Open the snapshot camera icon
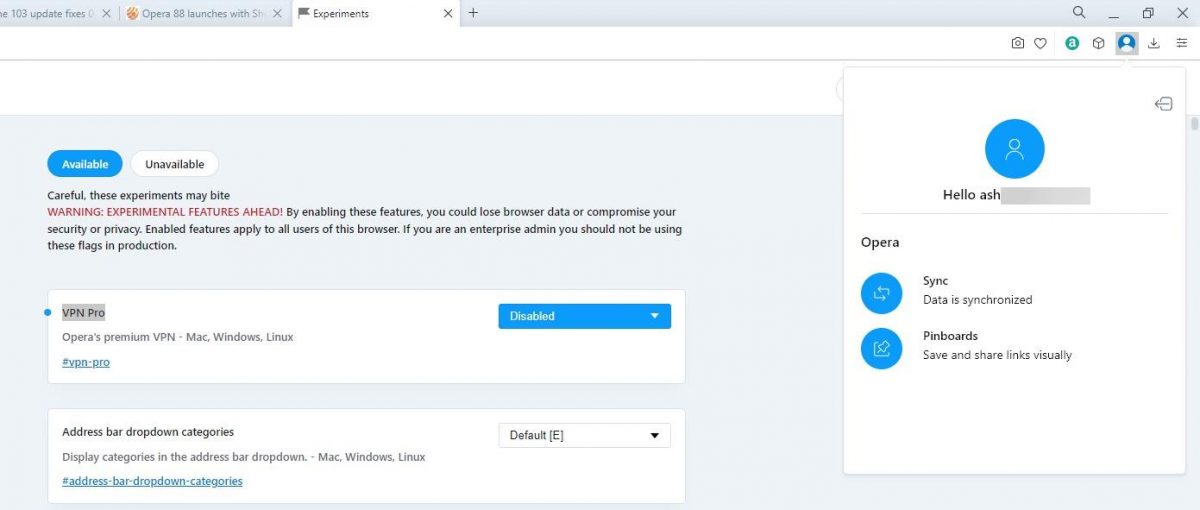 1017,43
